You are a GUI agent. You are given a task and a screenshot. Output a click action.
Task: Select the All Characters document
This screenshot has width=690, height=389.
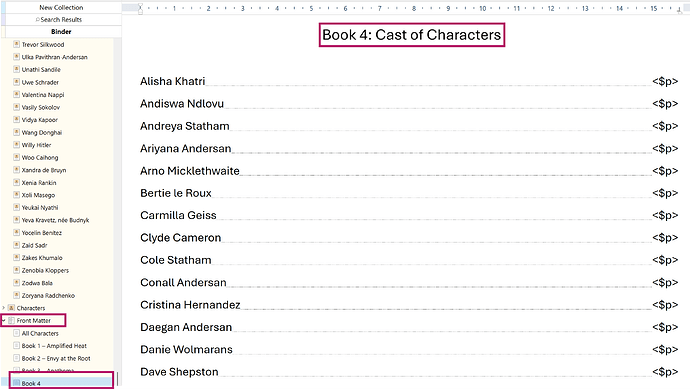click(40, 333)
